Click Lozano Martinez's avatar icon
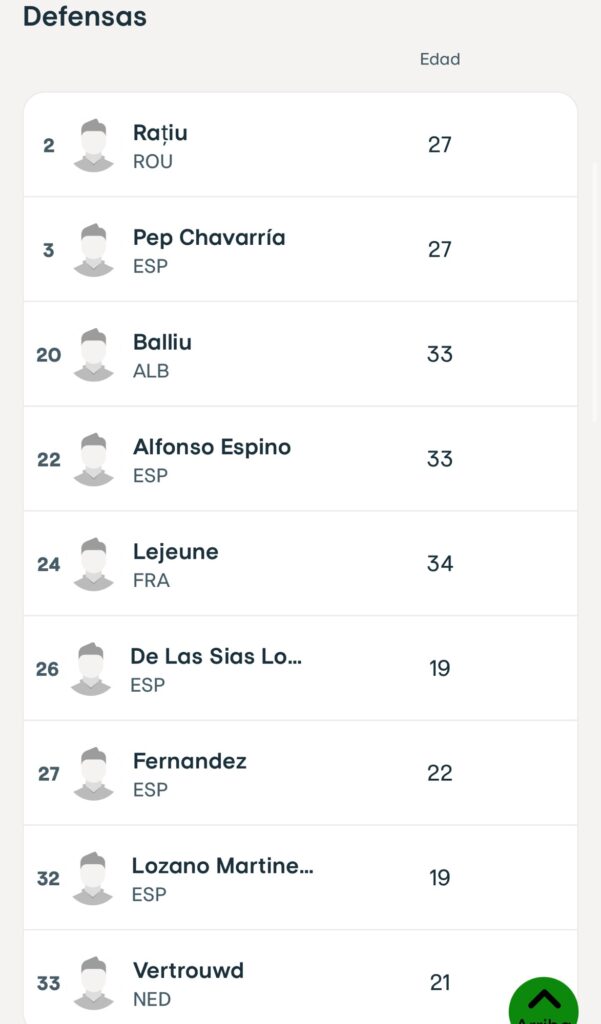The height and width of the screenshot is (1024, 601). (x=93, y=879)
